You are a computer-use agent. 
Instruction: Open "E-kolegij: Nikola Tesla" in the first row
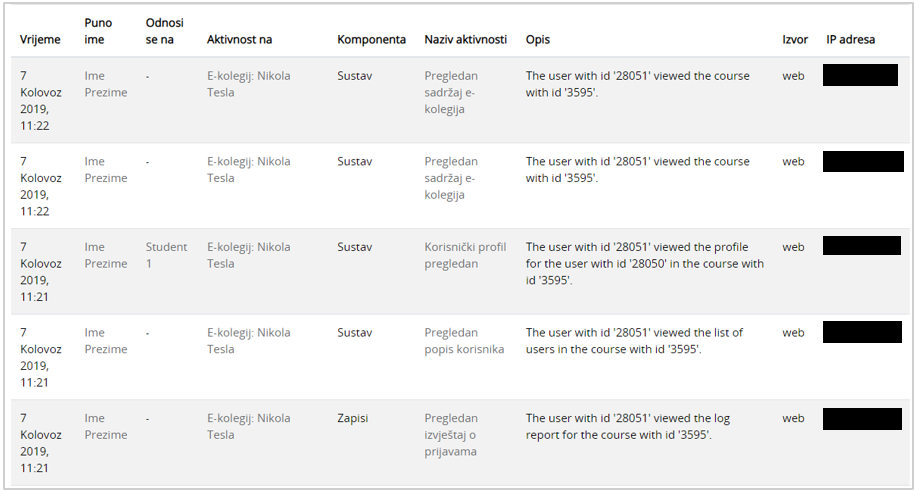pyautogui.click(x=248, y=84)
